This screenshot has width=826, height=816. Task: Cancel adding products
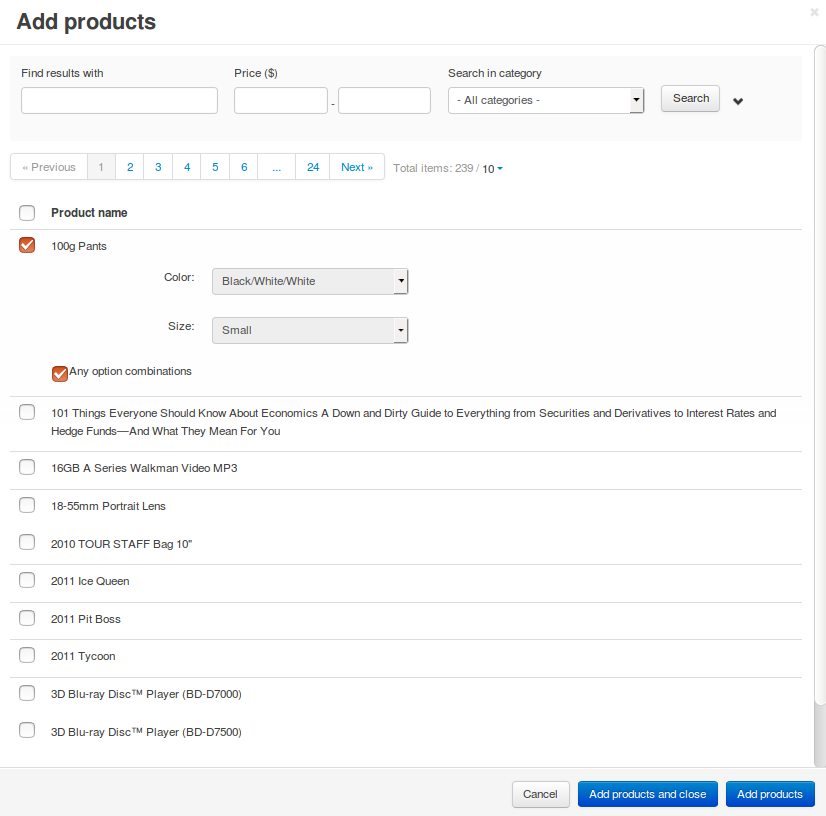540,794
